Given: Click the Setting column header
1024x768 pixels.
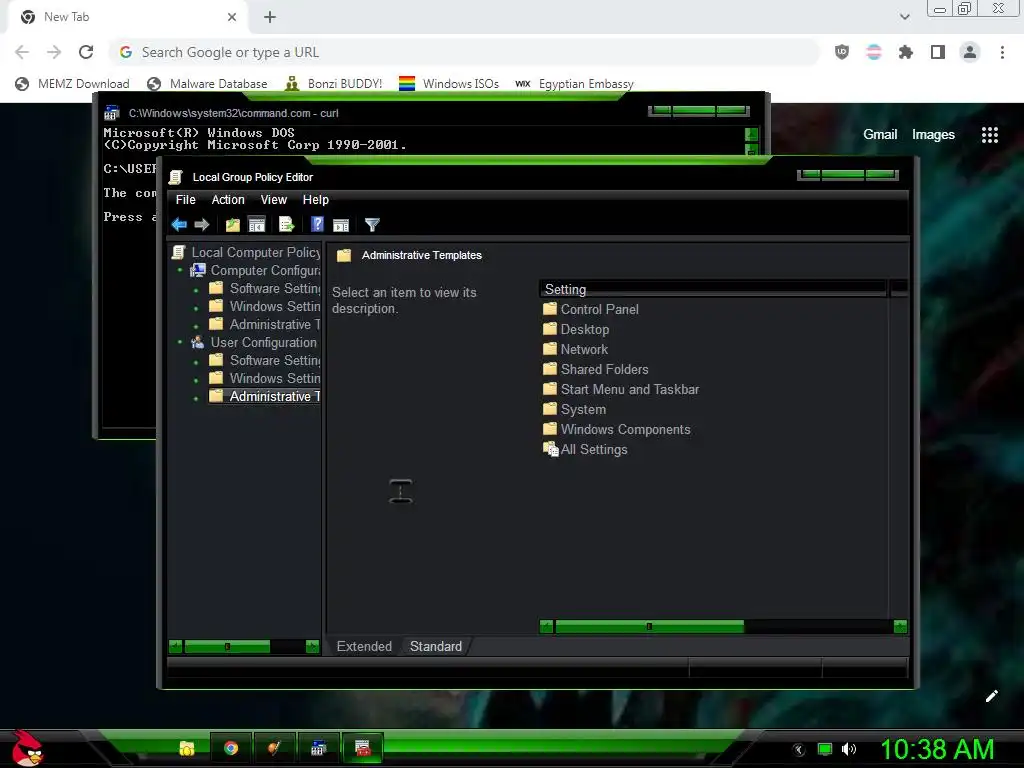Looking at the screenshot, I should pyautogui.click(x=712, y=289).
